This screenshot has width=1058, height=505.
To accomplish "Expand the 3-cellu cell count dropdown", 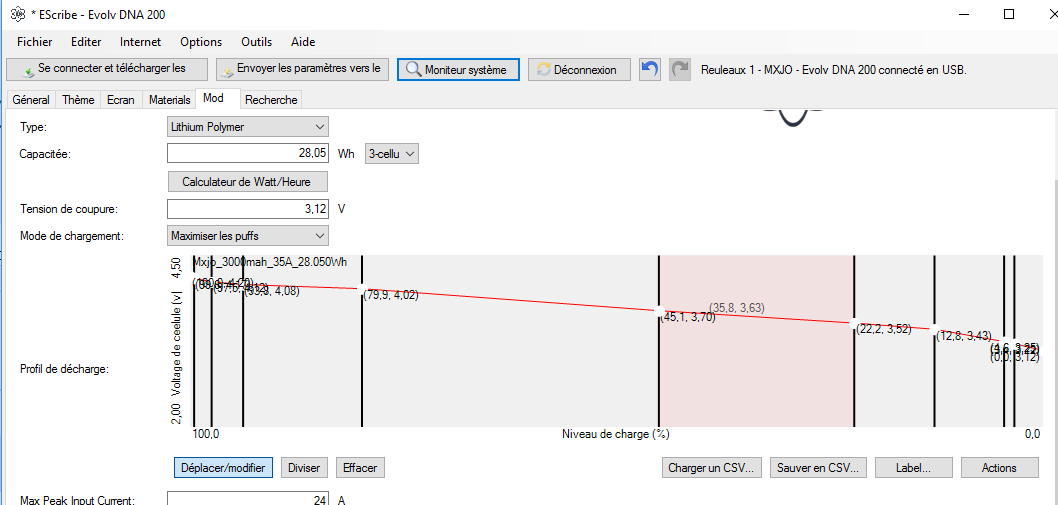I will (392, 154).
